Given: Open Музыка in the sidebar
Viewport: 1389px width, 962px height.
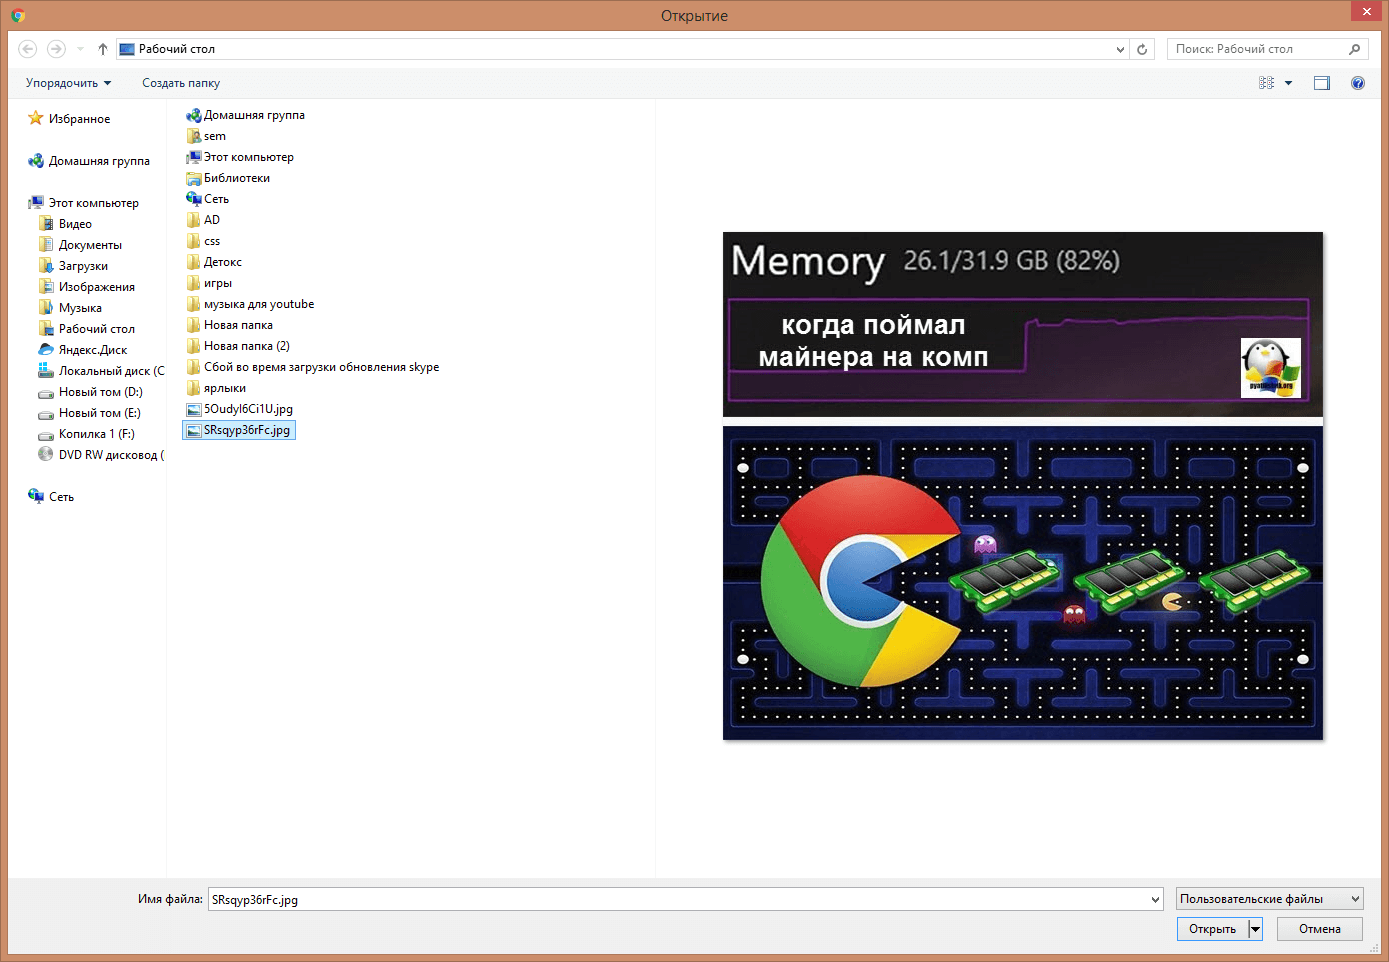Looking at the screenshot, I should [70, 307].
